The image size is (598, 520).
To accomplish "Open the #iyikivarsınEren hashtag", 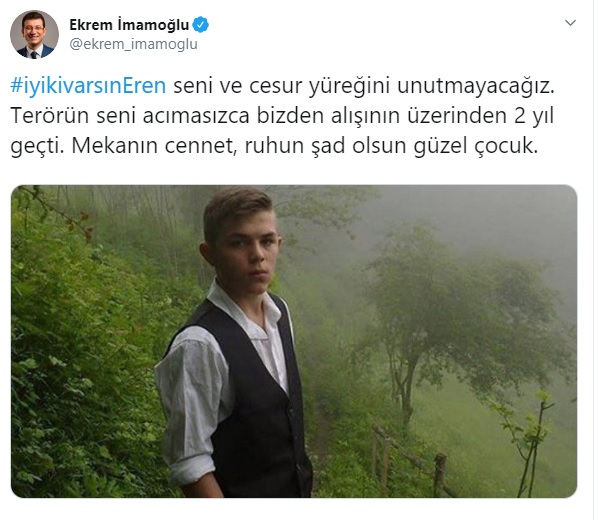I will coord(88,86).
